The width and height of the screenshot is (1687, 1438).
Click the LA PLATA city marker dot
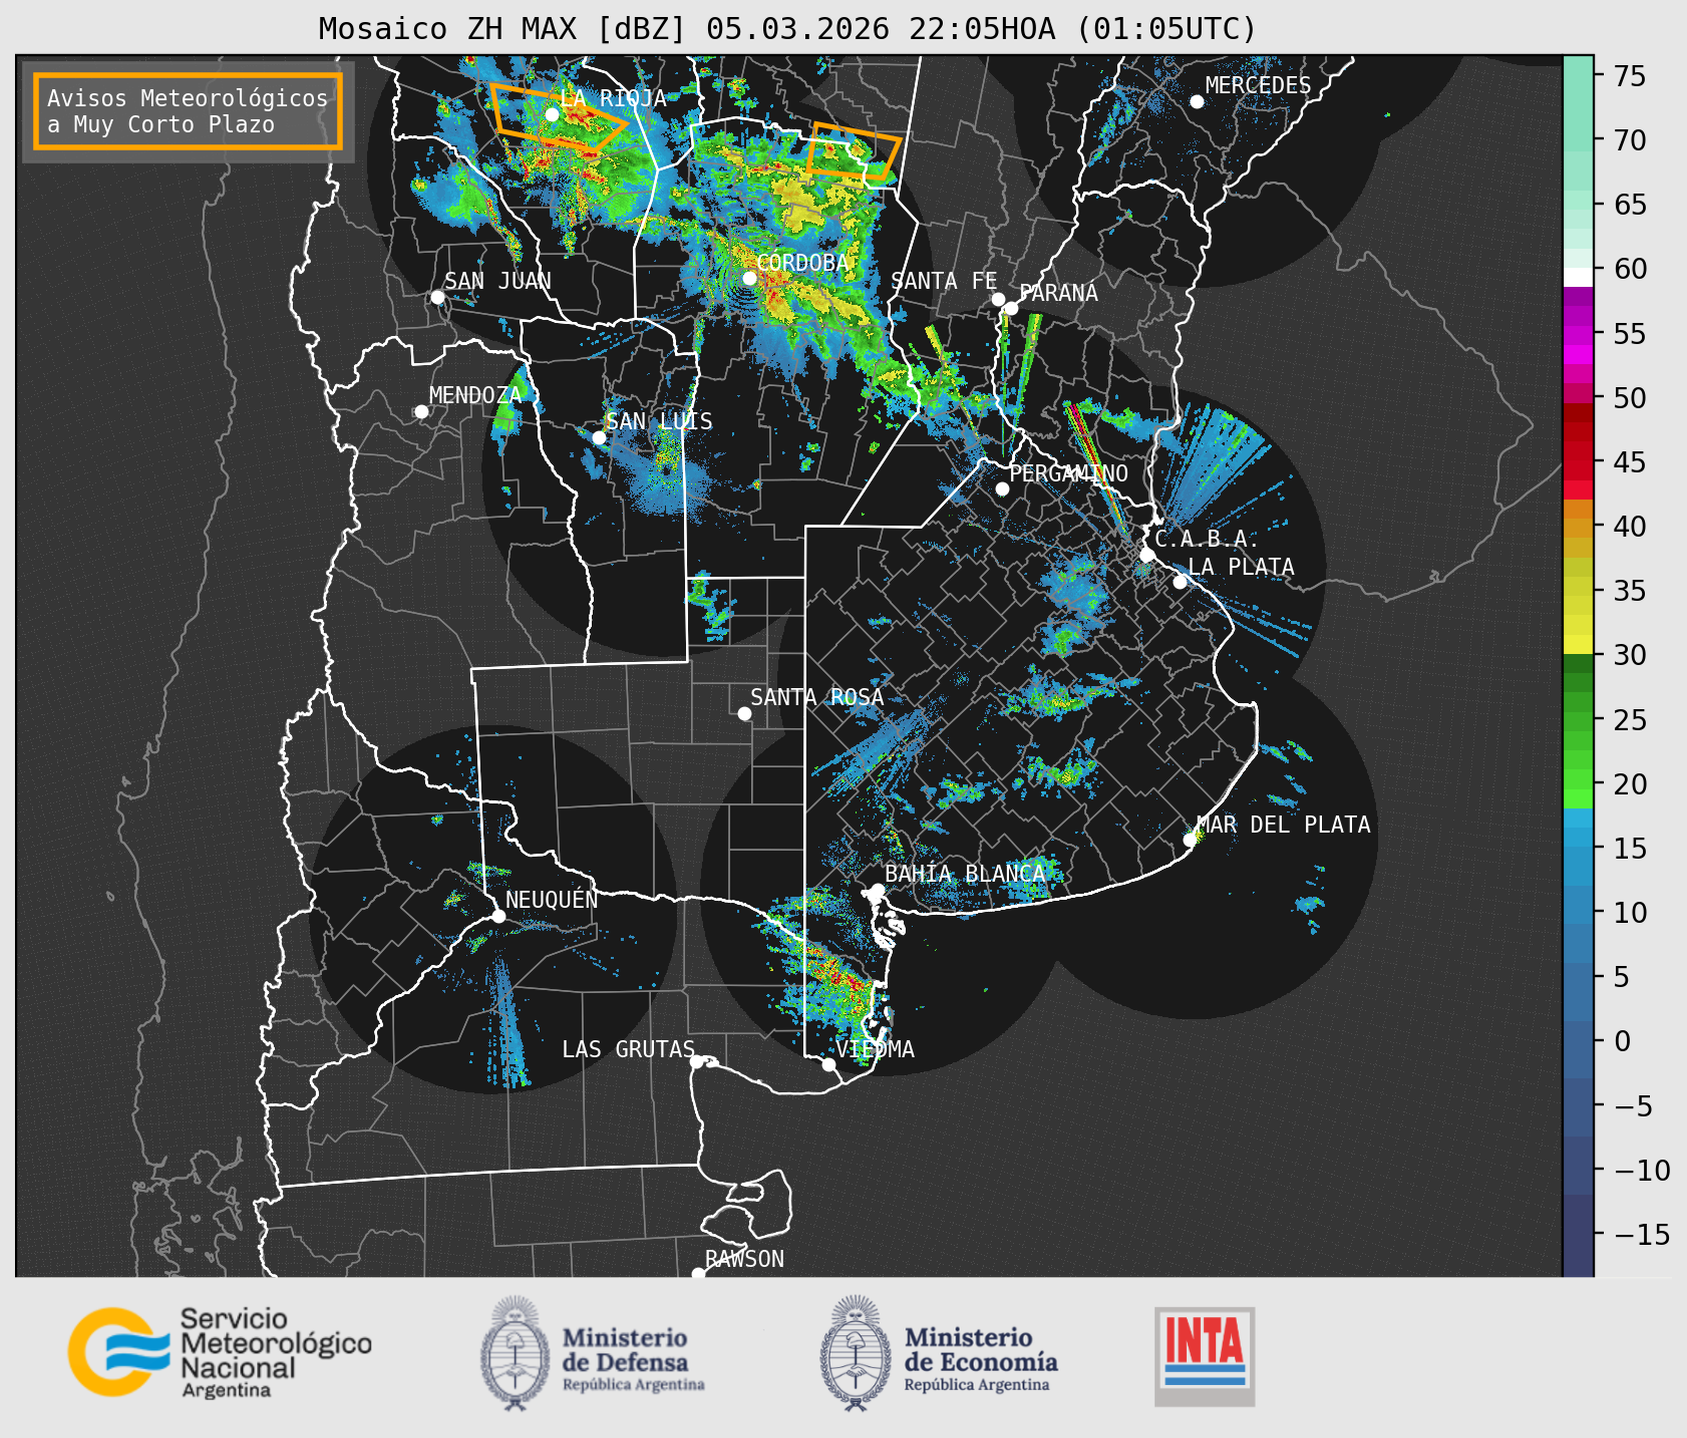click(x=1180, y=582)
